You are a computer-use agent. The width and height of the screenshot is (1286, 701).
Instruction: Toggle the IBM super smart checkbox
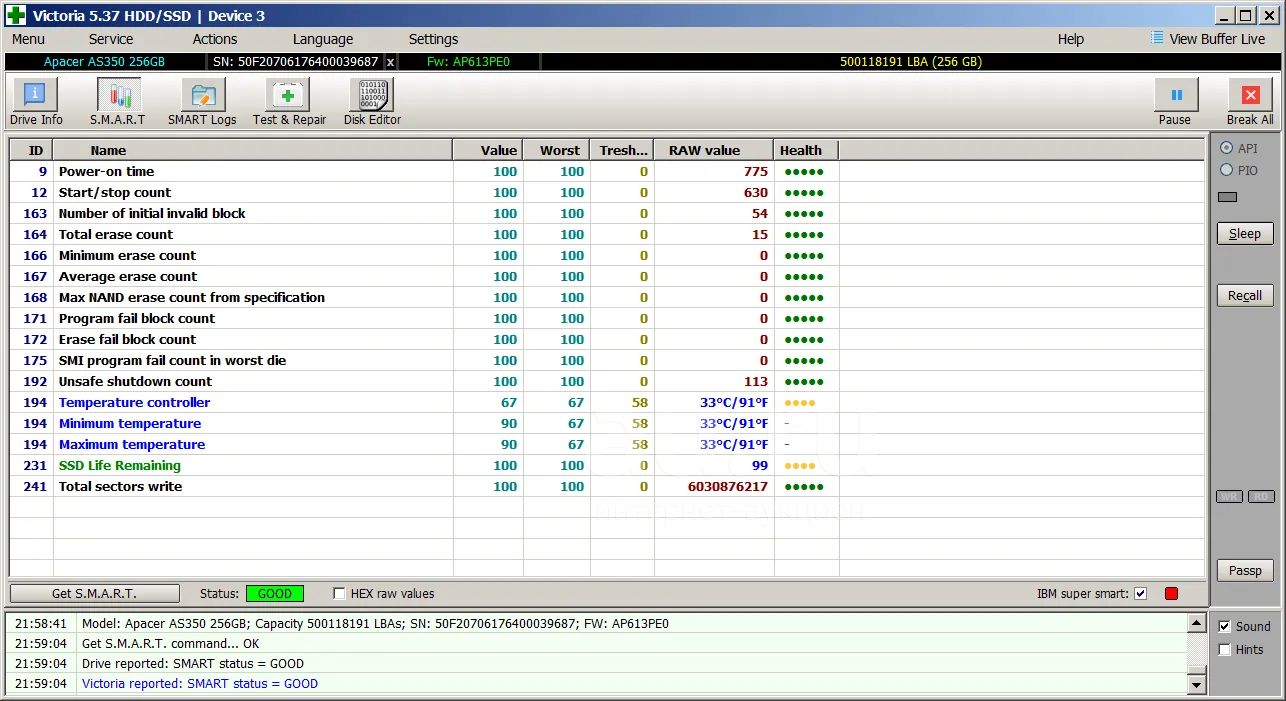click(x=1141, y=594)
